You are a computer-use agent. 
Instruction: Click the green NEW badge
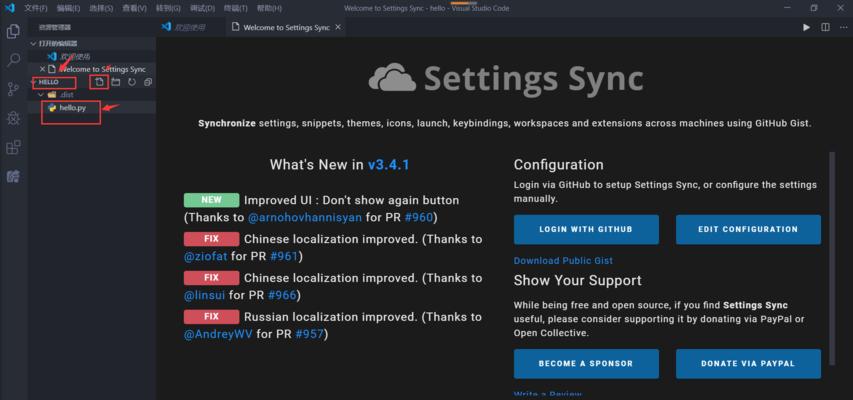click(211, 200)
